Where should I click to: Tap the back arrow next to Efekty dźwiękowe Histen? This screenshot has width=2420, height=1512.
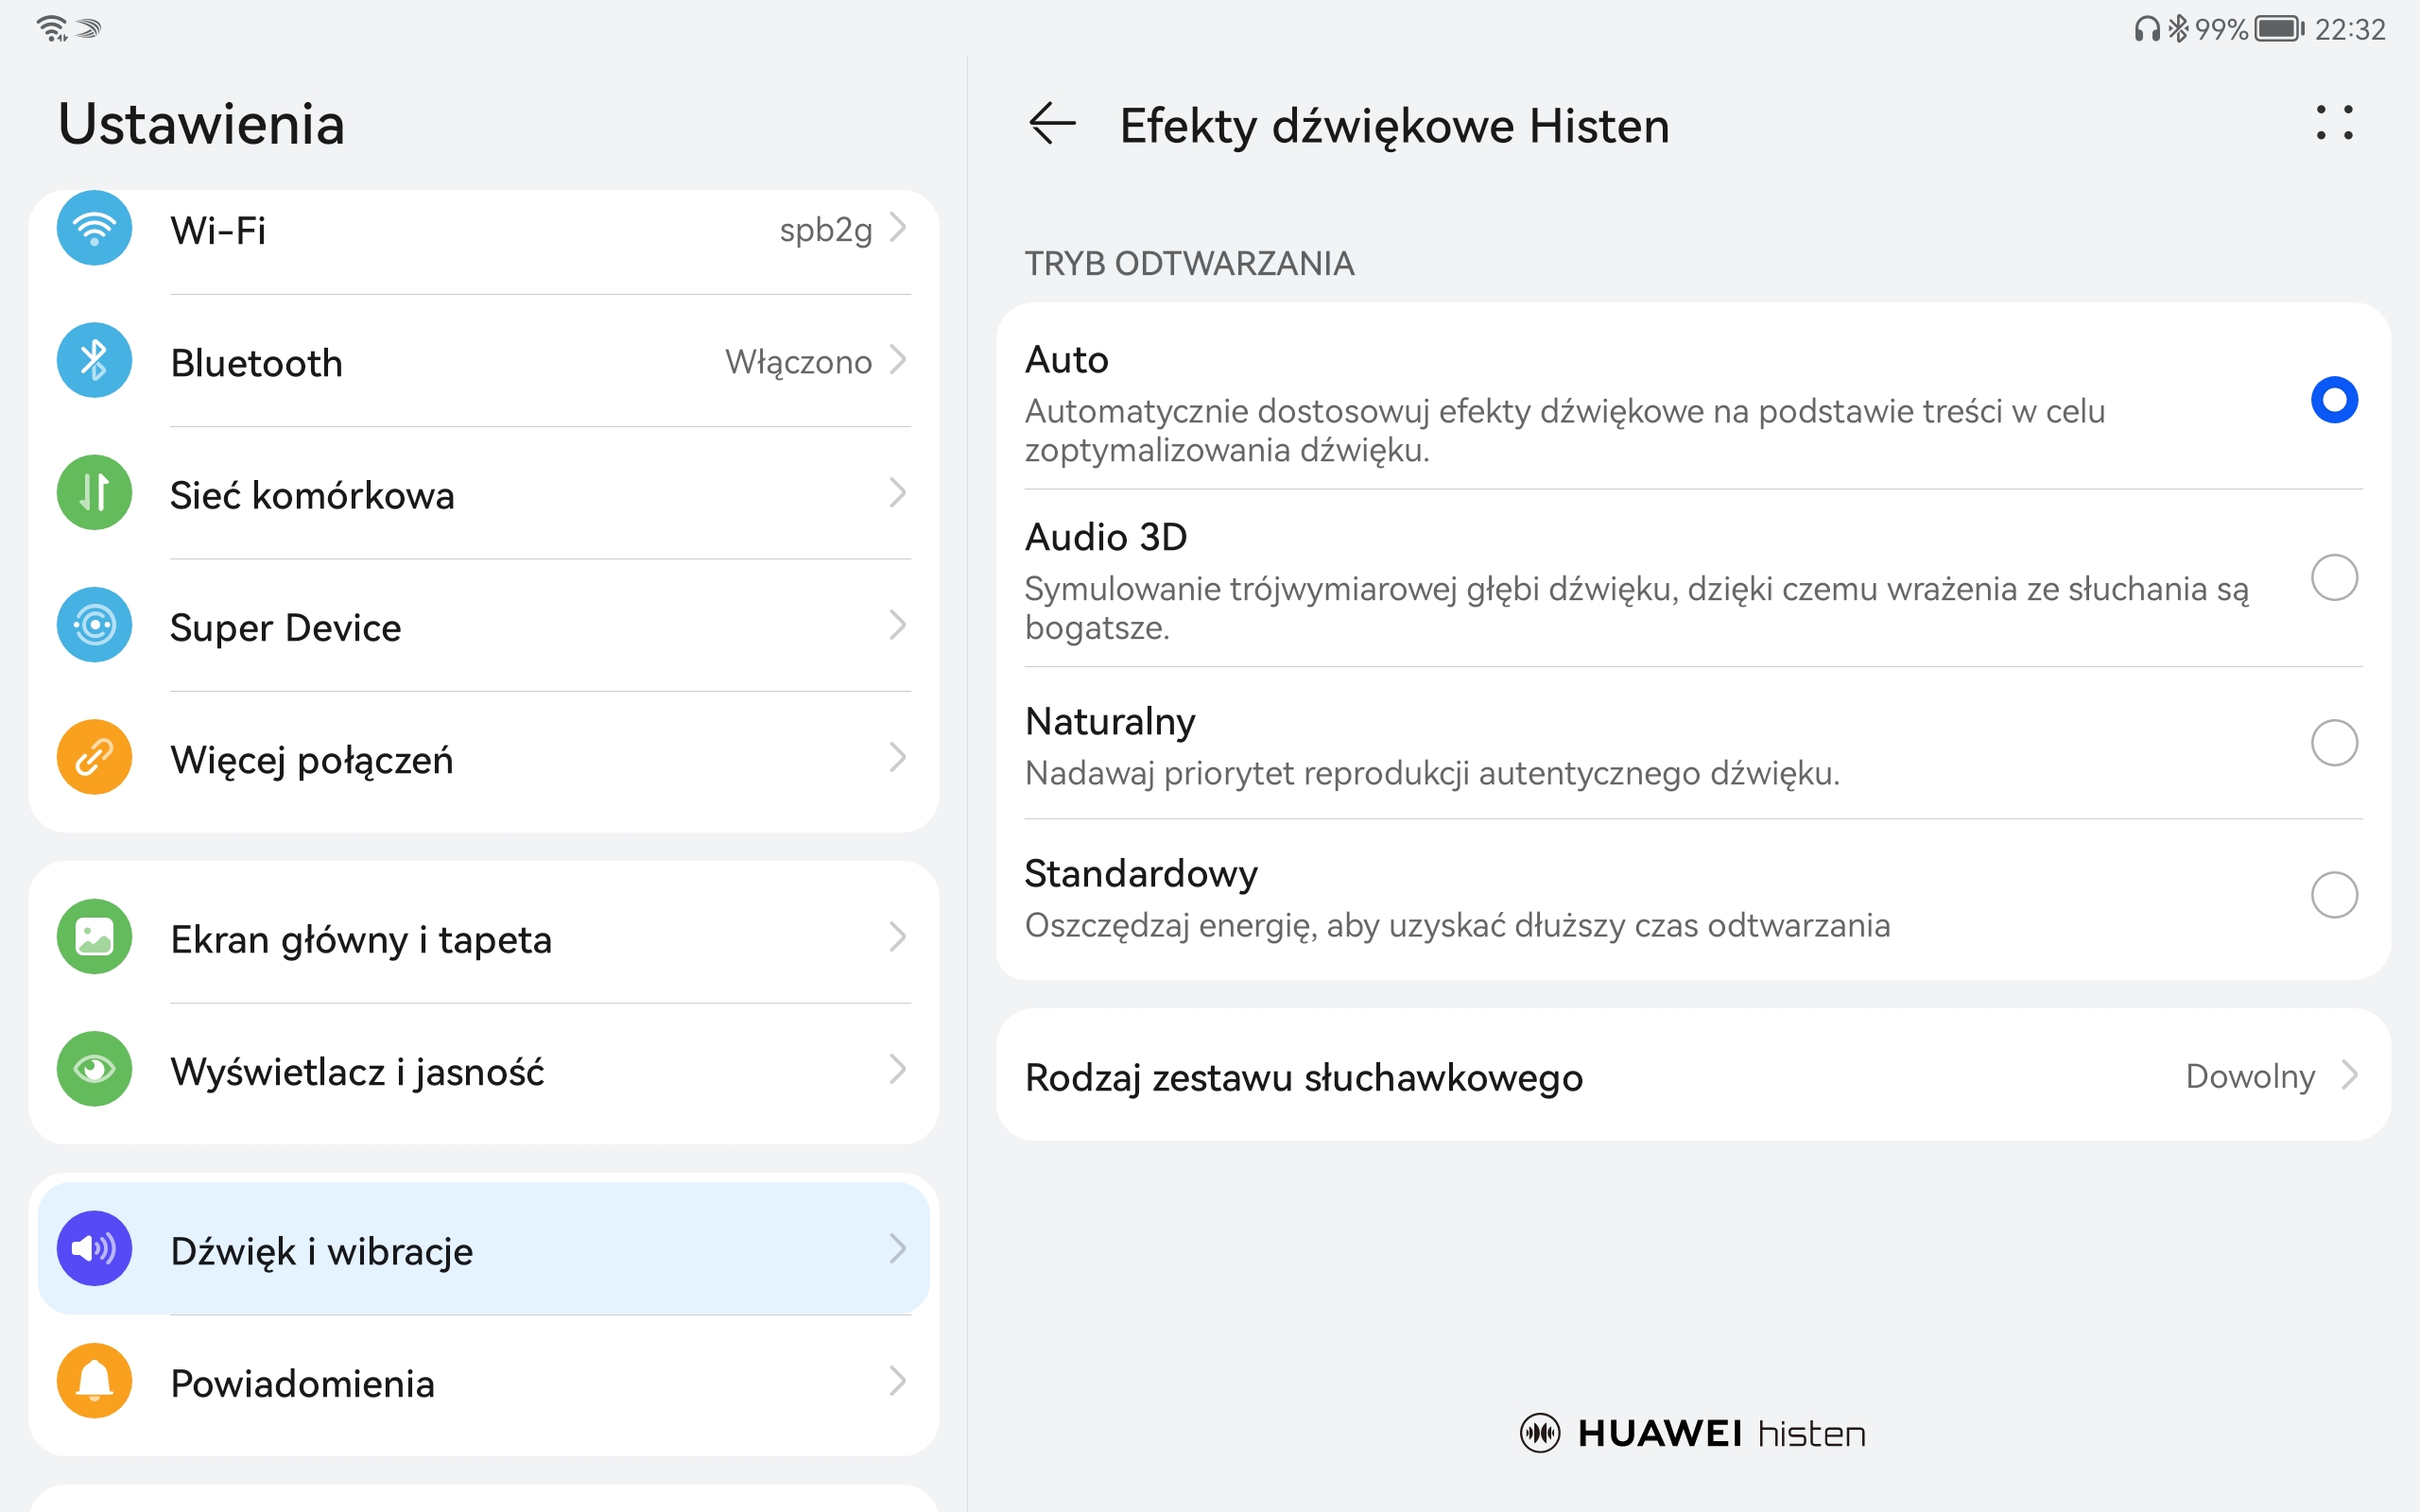click(1052, 124)
